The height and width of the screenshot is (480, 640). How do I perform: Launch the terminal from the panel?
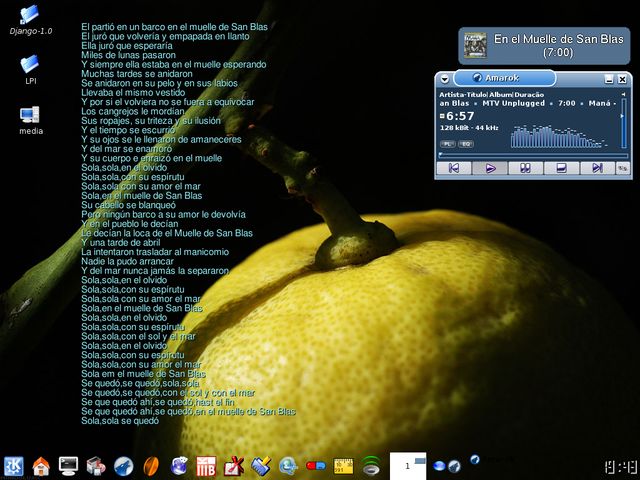[68, 466]
